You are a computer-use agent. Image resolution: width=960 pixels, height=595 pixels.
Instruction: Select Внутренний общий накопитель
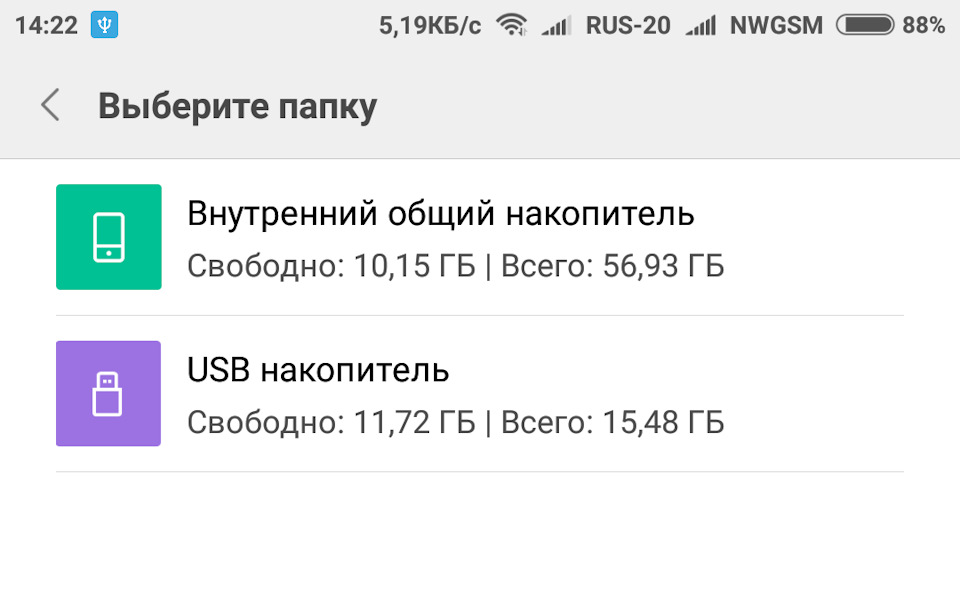[x=440, y=213]
